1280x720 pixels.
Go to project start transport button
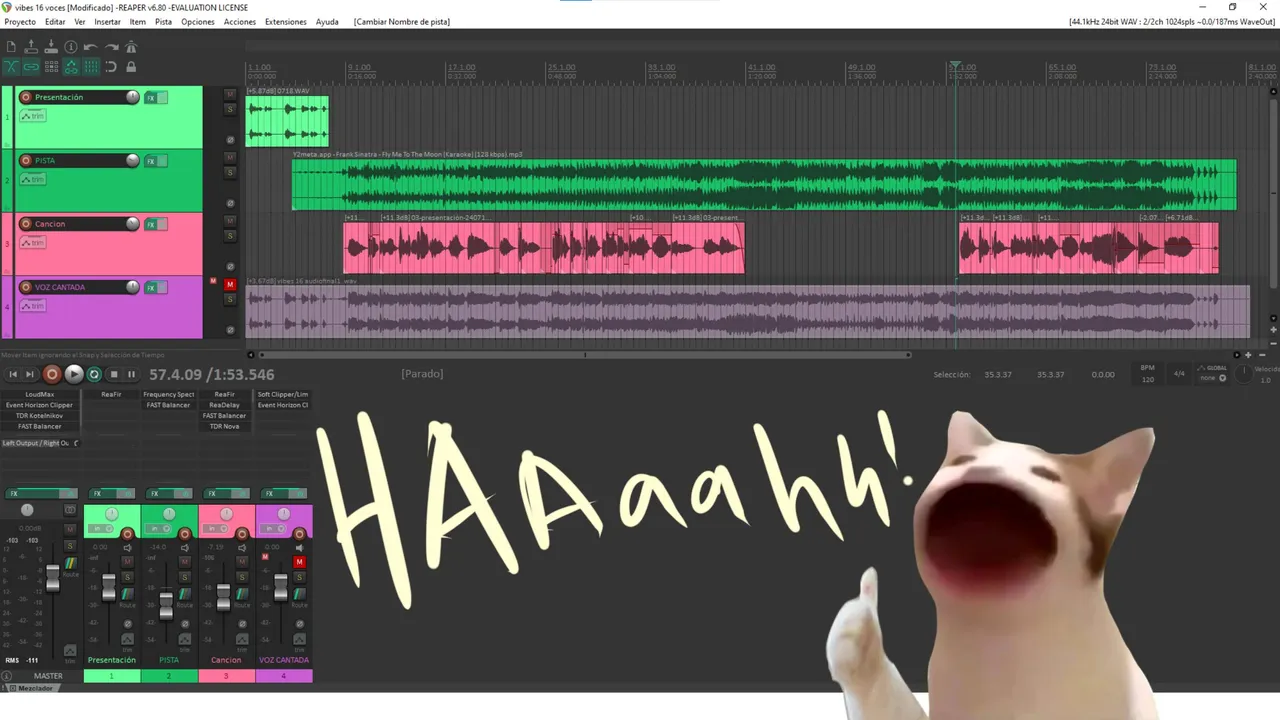click(13, 374)
